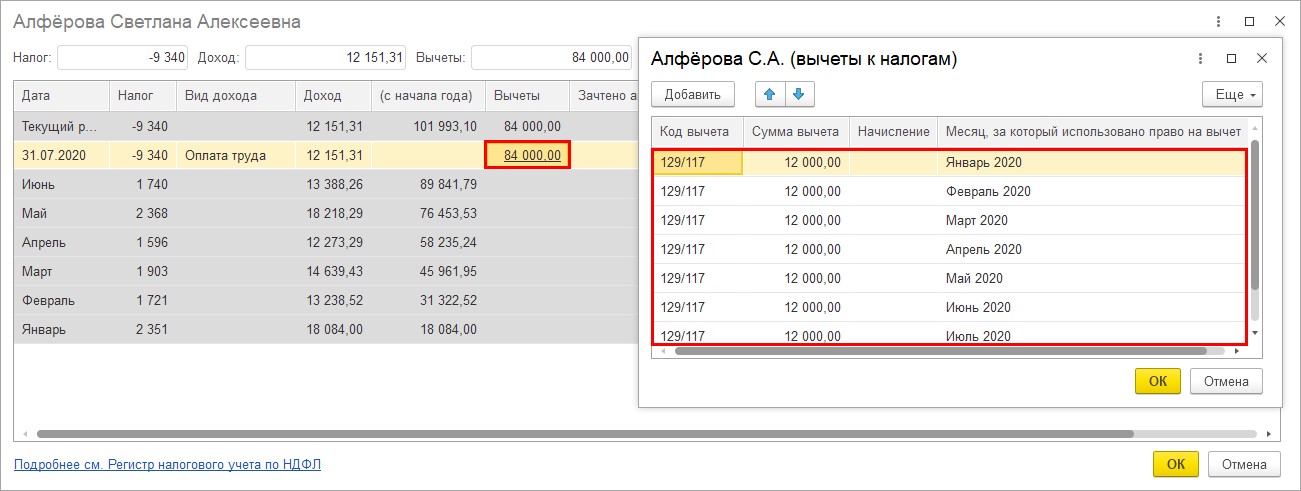The image size is (1301, 491).
Task: Select the Май 2020 deduction row
Action: (x=950, y=278)
